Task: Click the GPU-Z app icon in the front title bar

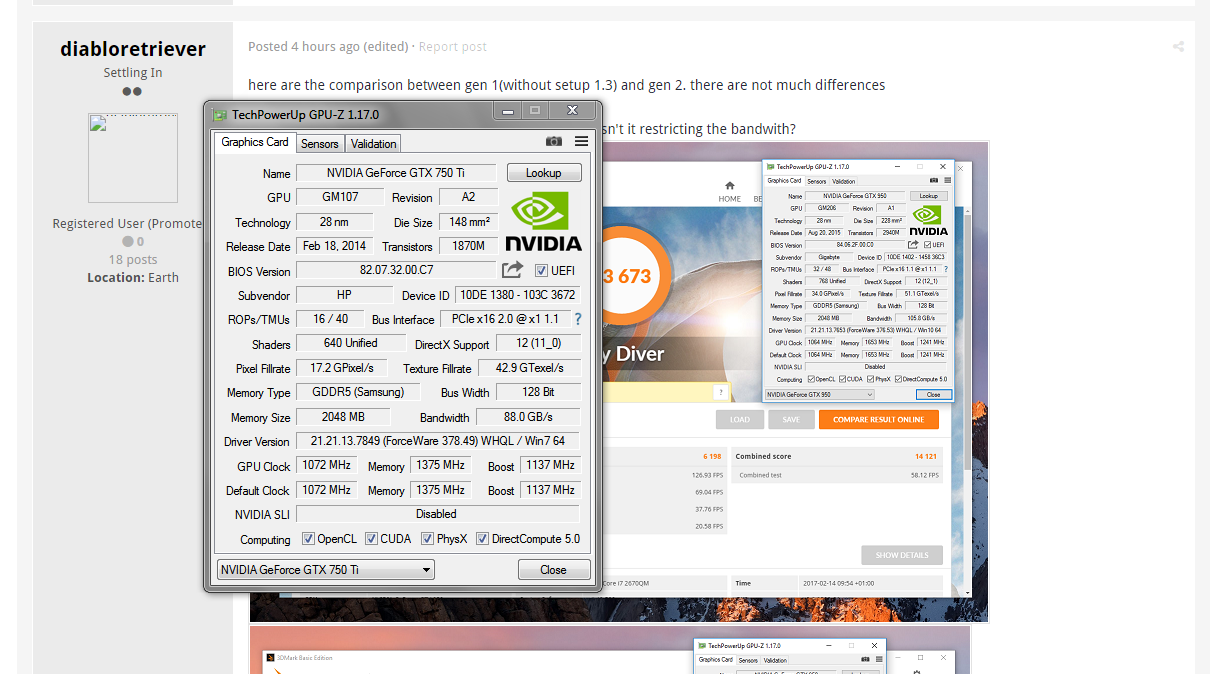Action: (219, 114)
